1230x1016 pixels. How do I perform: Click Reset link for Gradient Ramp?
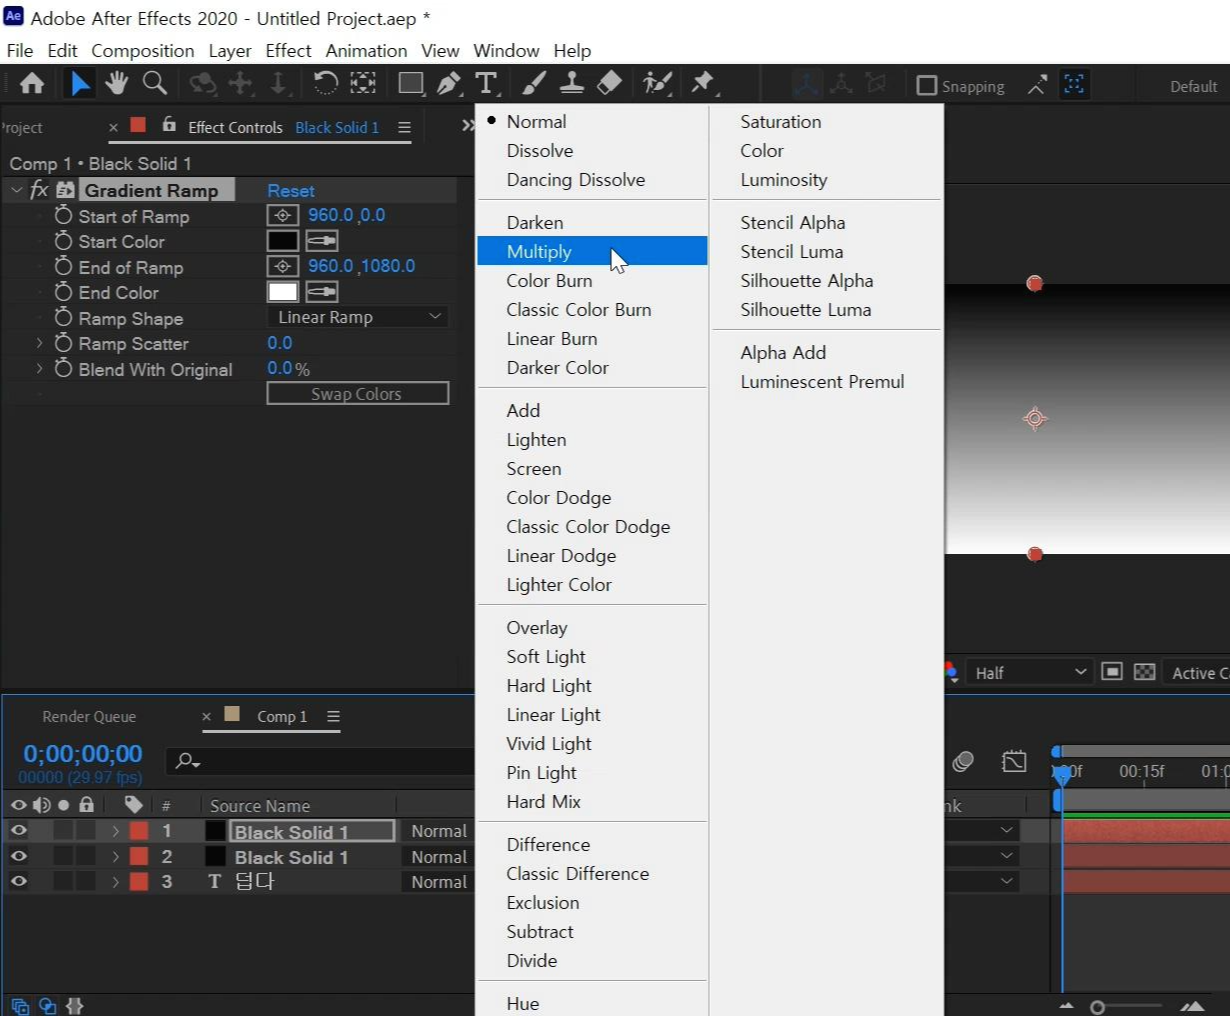(x=291, y=190)
